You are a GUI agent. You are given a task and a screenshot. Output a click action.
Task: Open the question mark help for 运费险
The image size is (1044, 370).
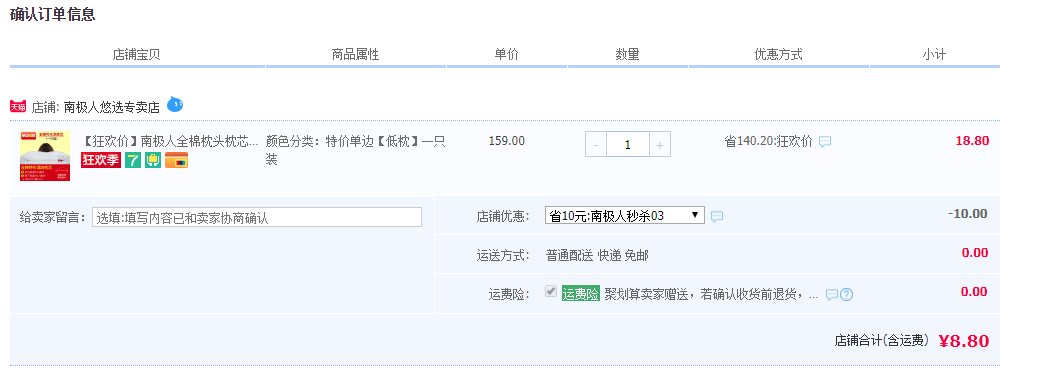pyautogui.click(x=846, y=294)
